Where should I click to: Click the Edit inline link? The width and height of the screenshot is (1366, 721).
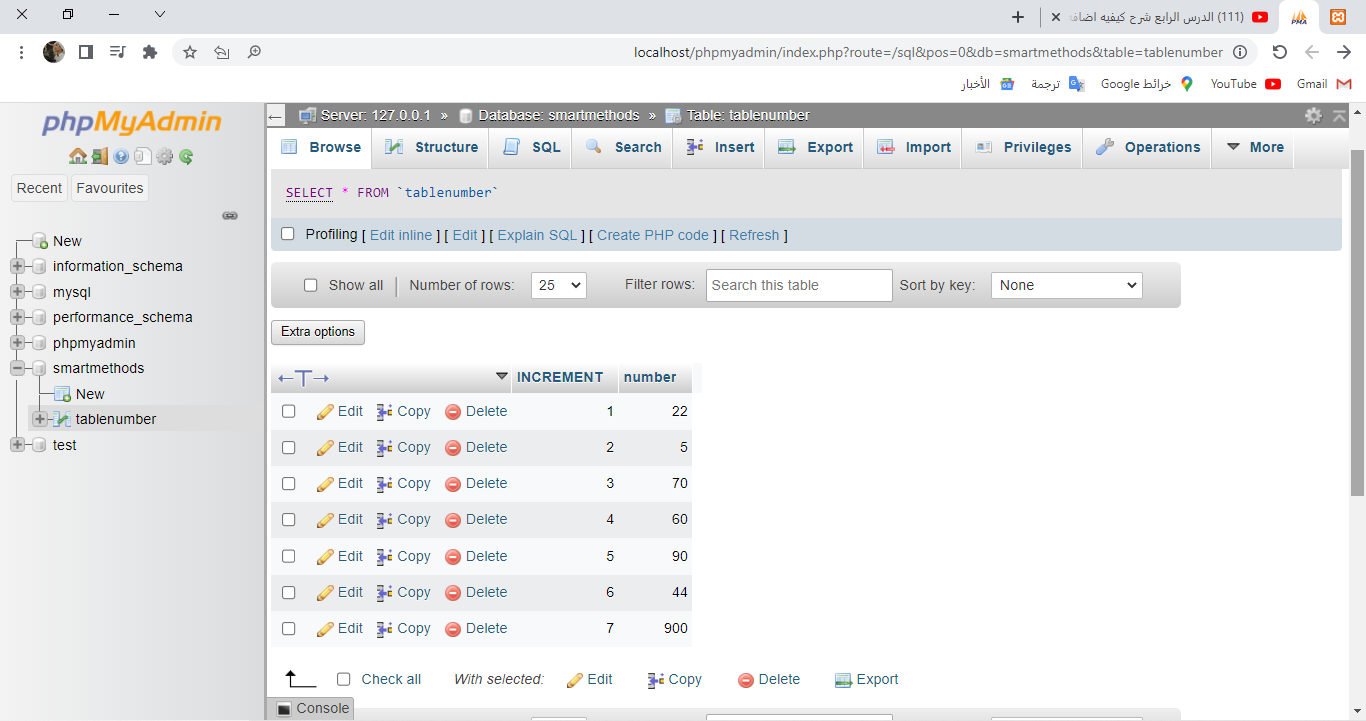point(401,234)
